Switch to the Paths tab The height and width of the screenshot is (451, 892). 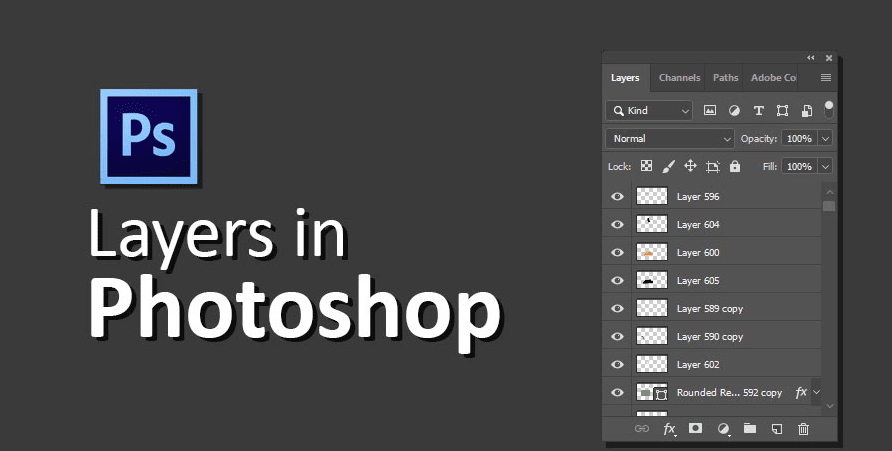coord(725,77)
